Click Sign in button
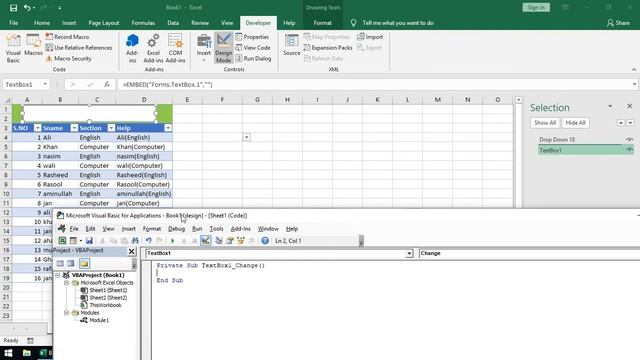The image size is (640, 360). [x=536, y=7]
